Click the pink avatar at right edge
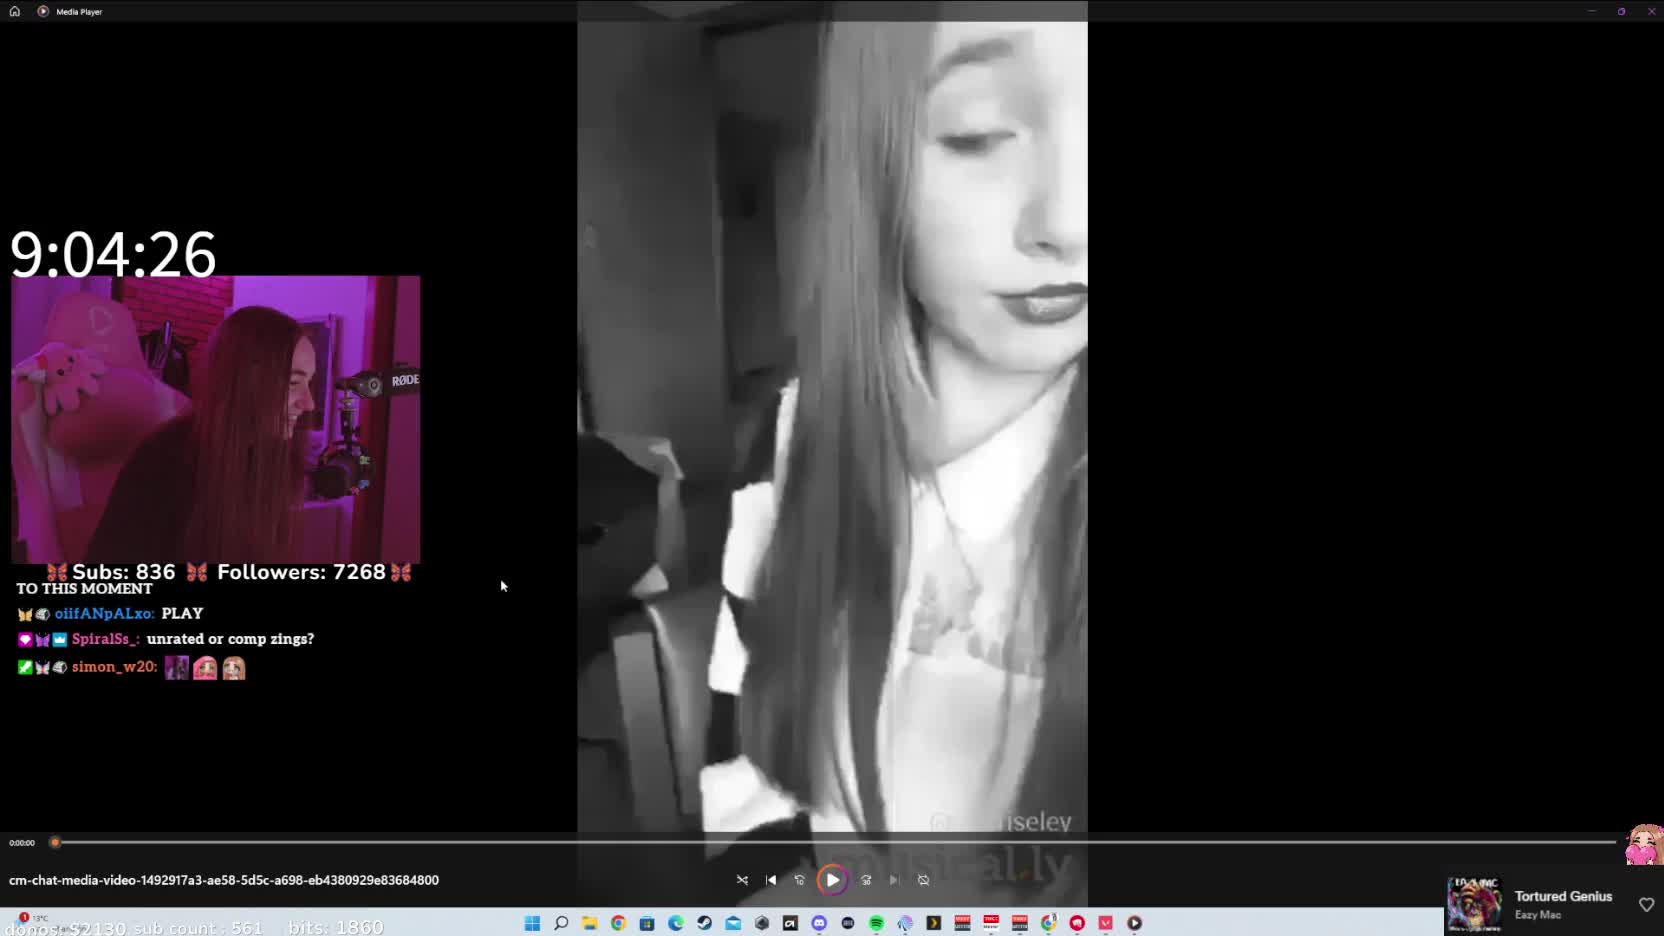Screen dimensions: 1664x936 pos(1644,845)
